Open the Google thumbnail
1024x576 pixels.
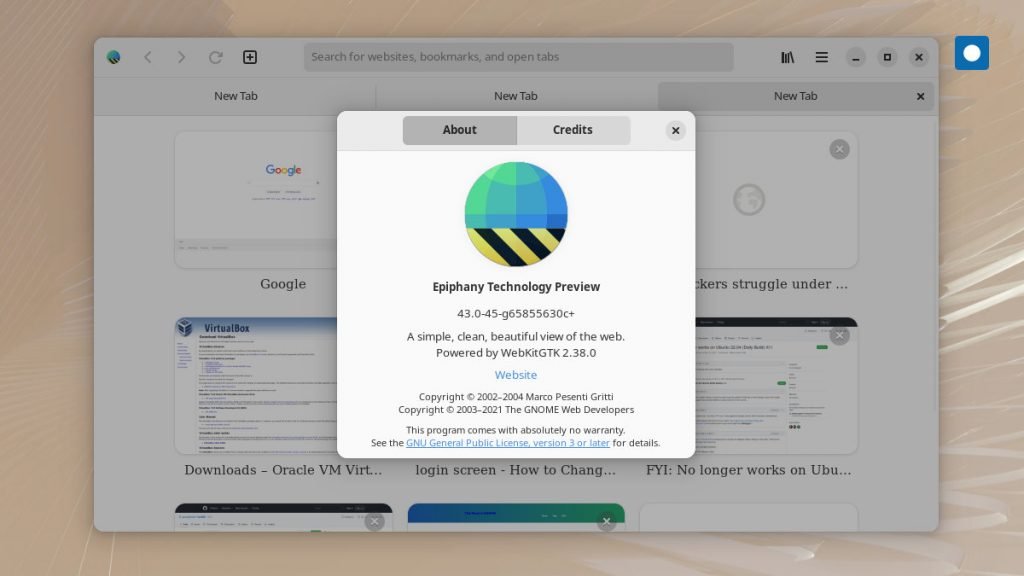pos(256,200)
